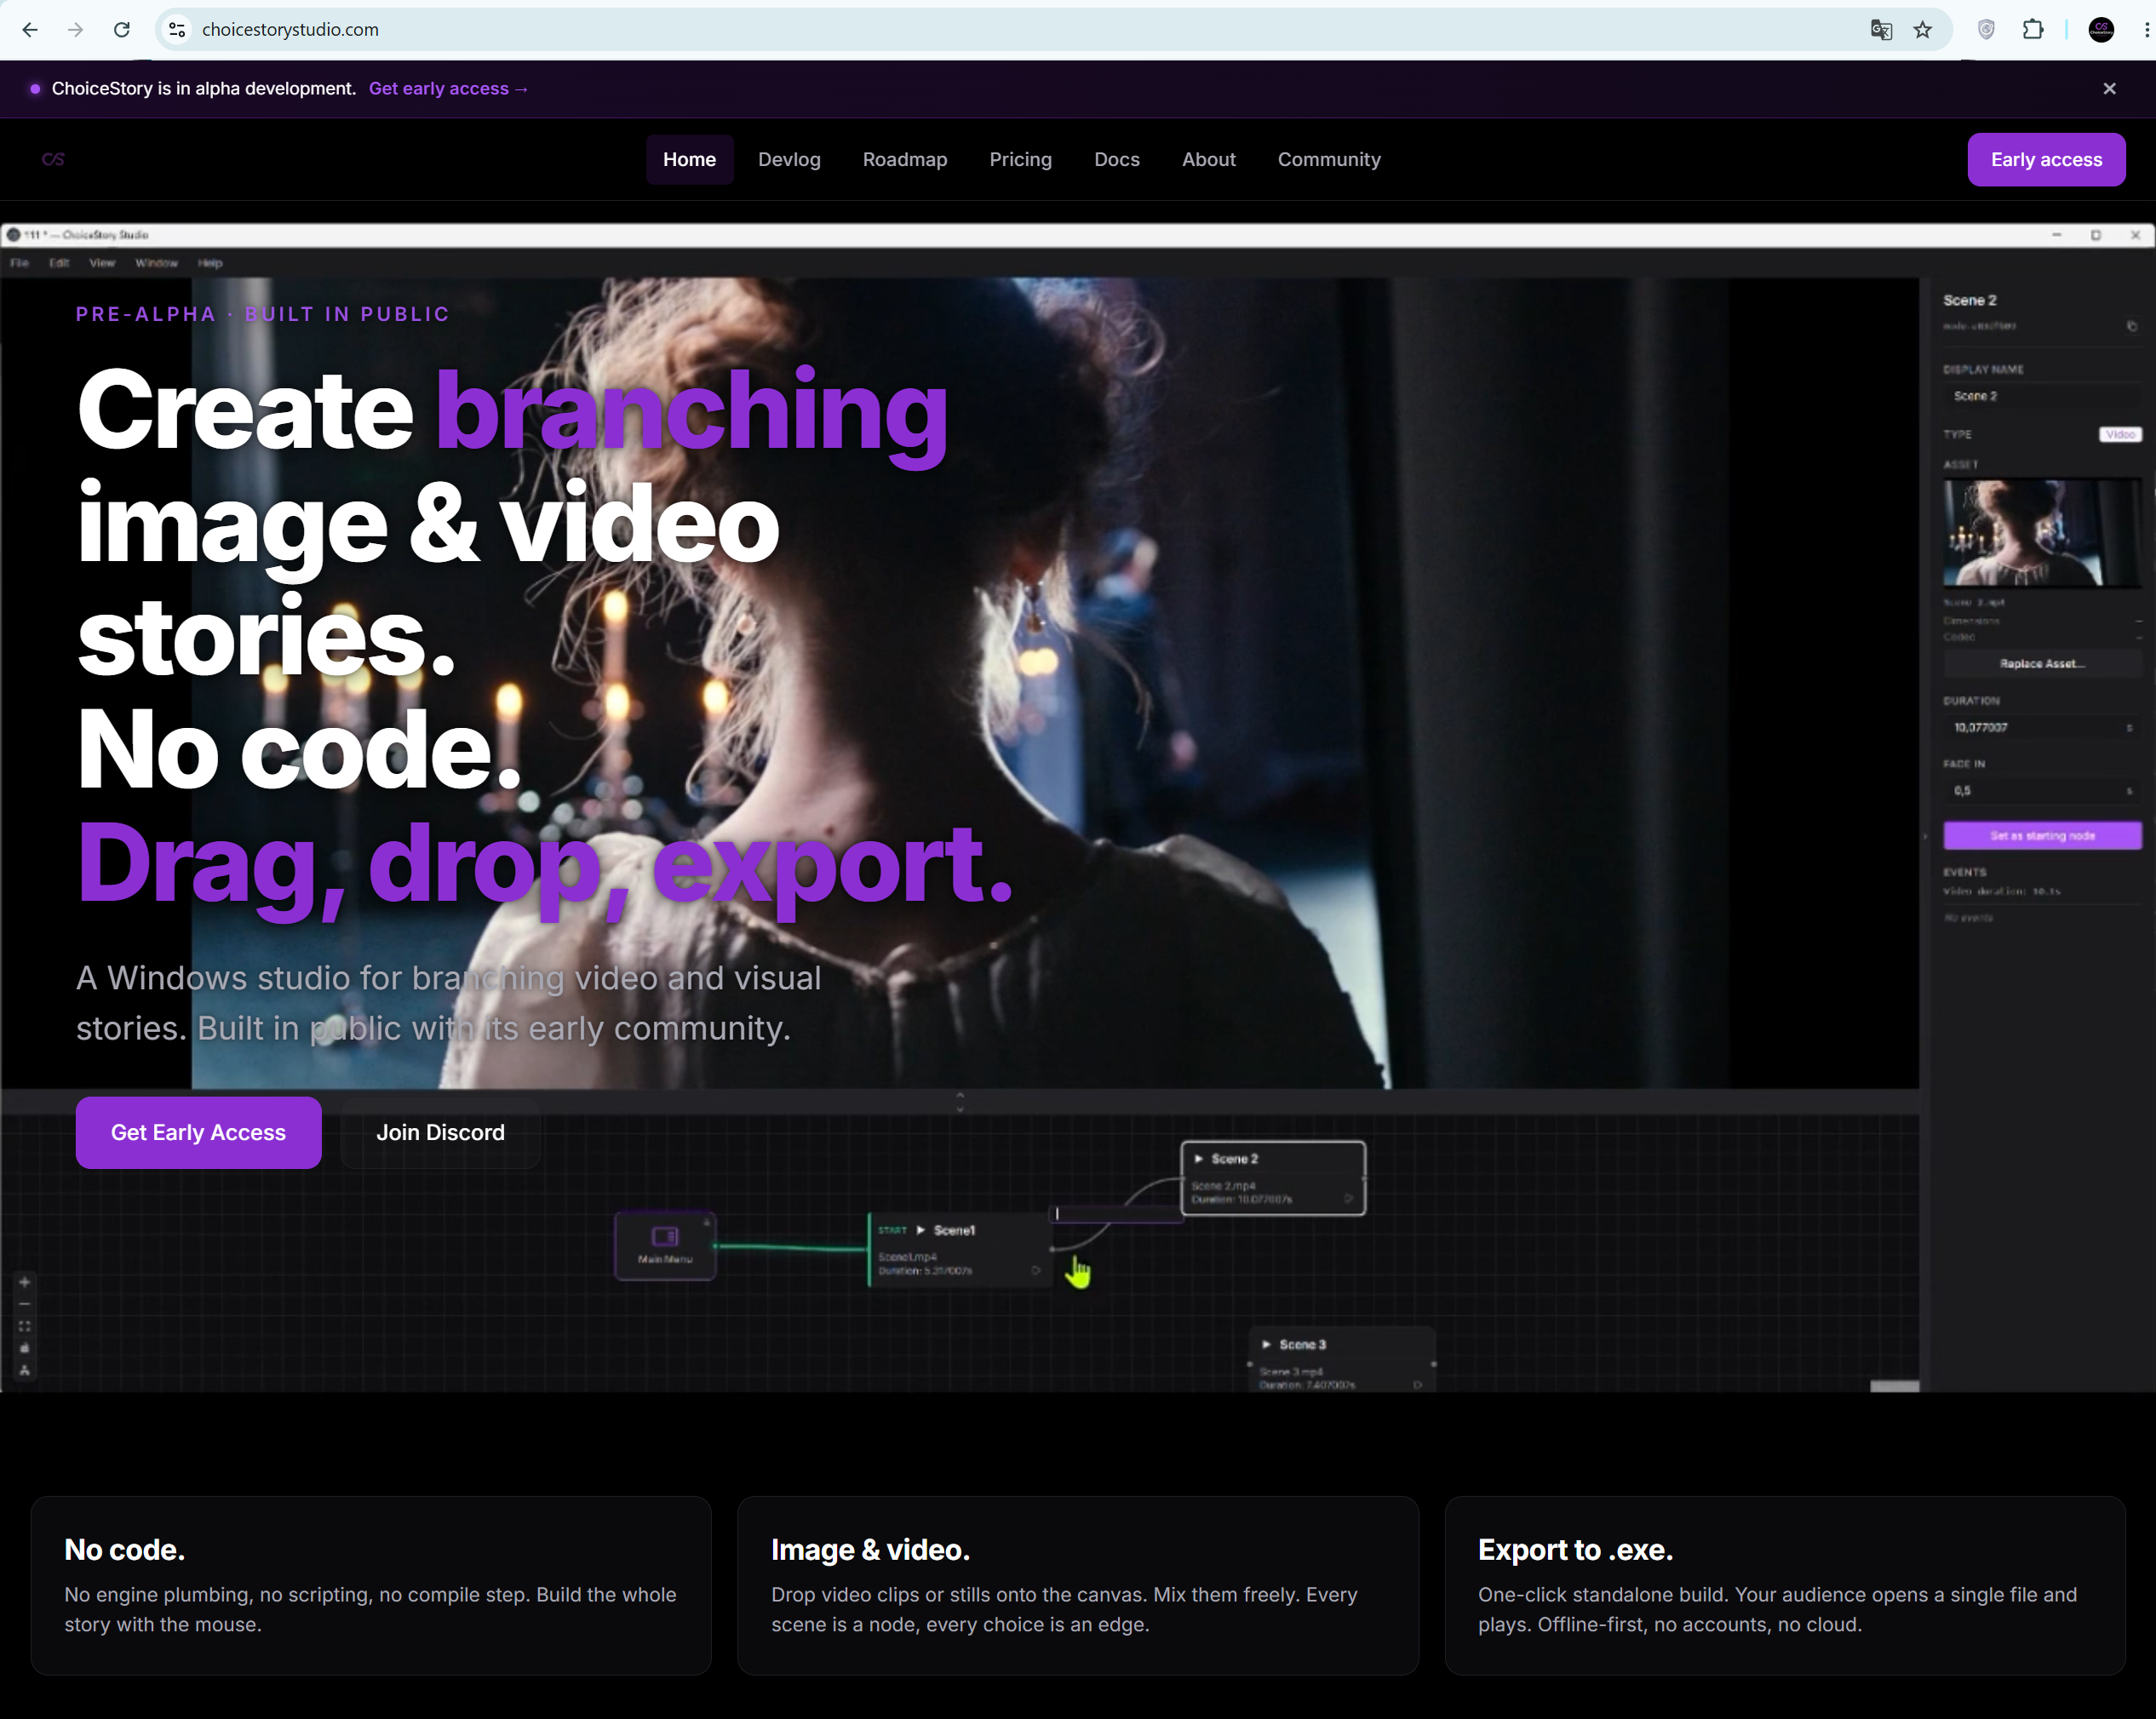
Task: Open the Window menu in the studio preview
Action: [x=156, y=263]
